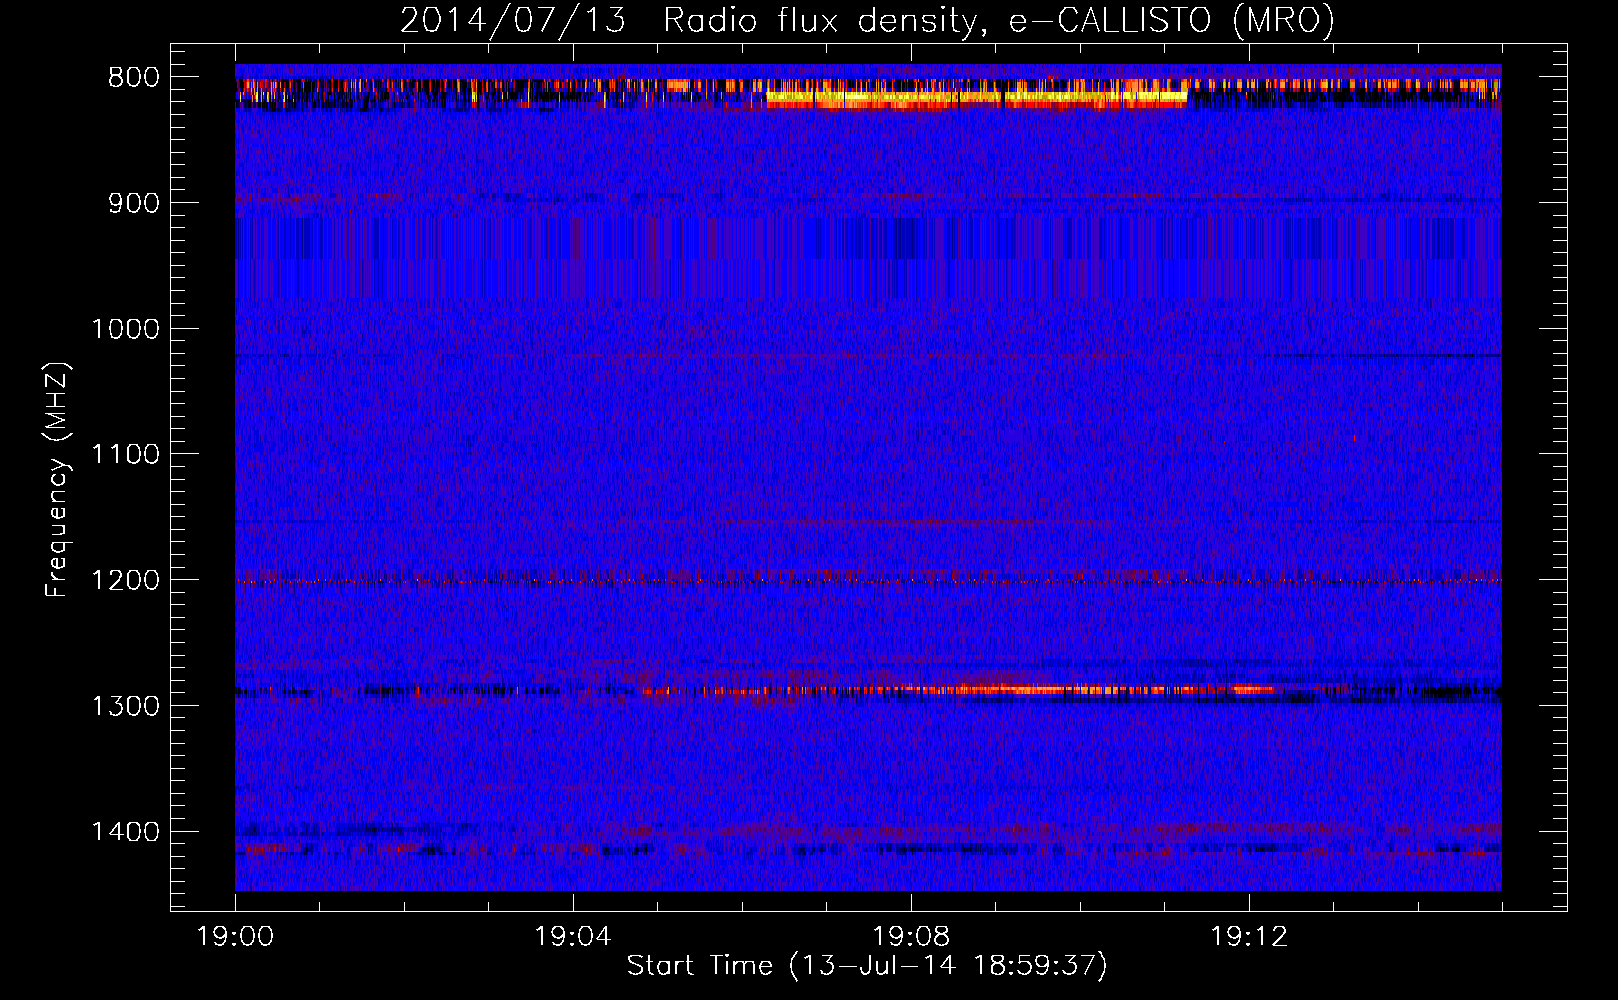This screenshot has width=1618, height=1000.
Task: Click the 19:08 time tick label
Action: [x=911, y=937]
